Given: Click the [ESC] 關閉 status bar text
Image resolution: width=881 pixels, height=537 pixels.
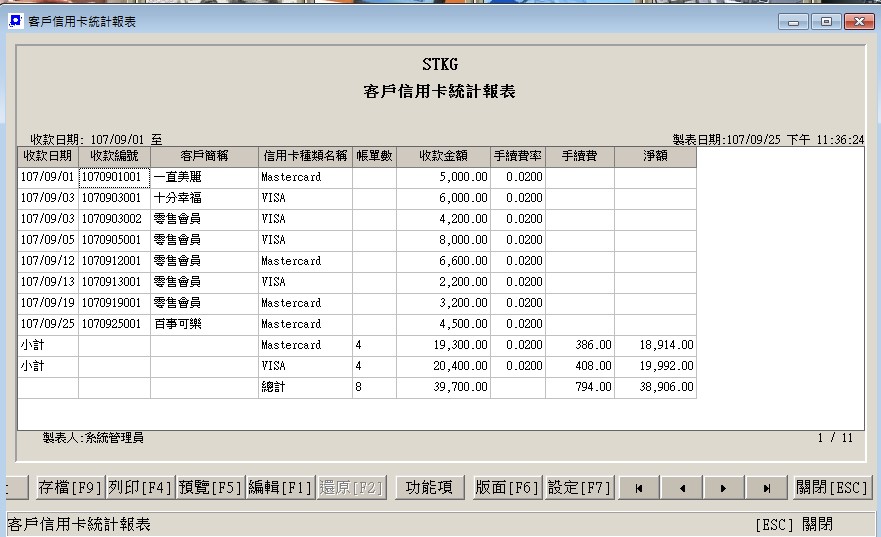Looking at the screenshot, I should tap(794, 525).
